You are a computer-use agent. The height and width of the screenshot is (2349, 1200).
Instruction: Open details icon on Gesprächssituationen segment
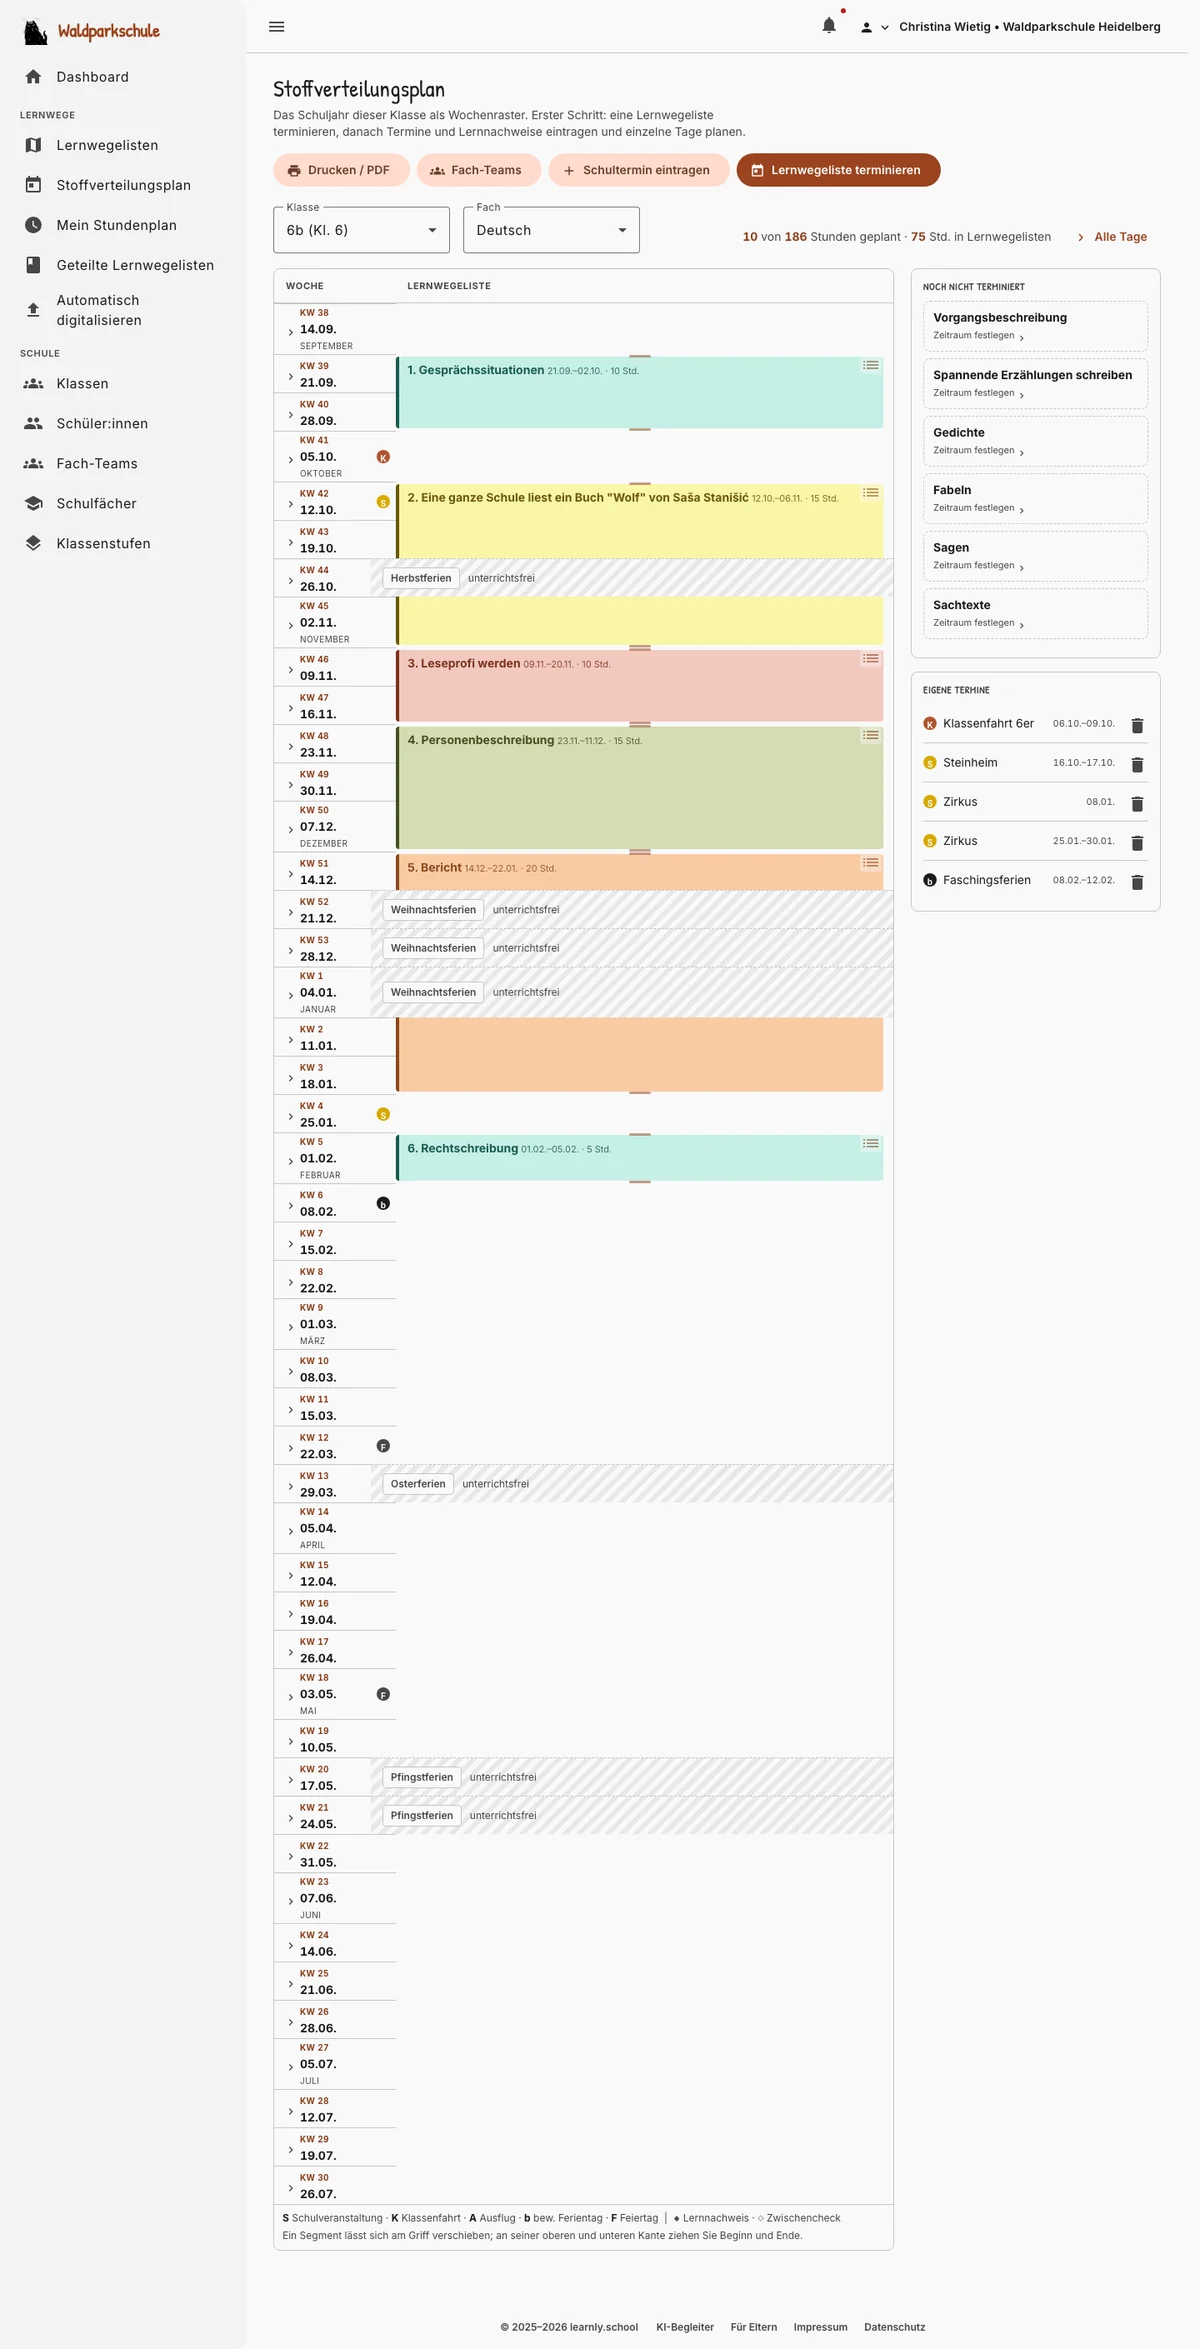click(871, 366)
